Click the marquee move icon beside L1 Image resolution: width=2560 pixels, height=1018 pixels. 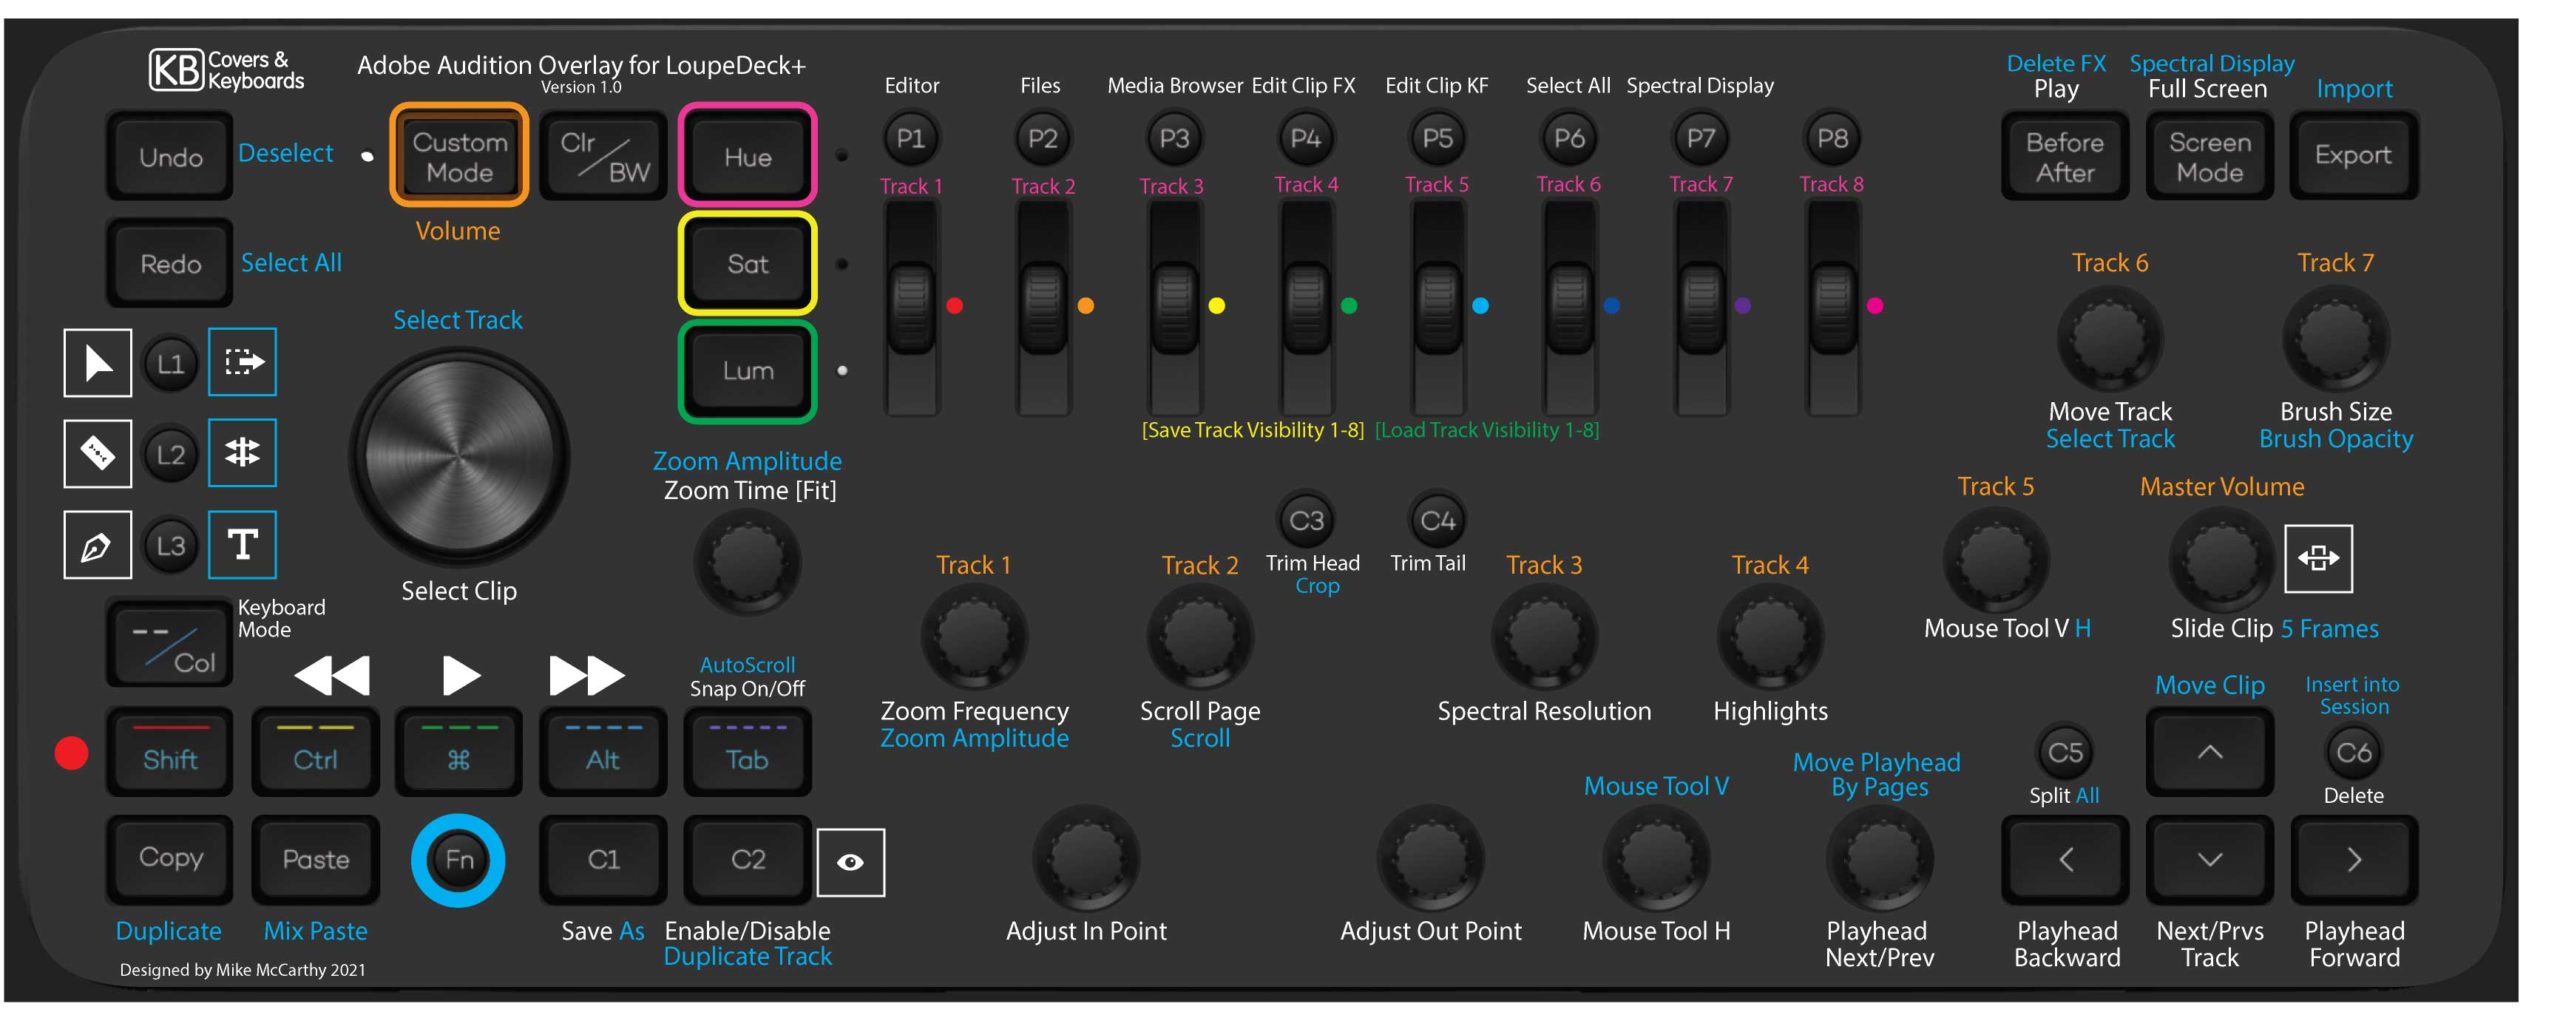pos(242,361)
